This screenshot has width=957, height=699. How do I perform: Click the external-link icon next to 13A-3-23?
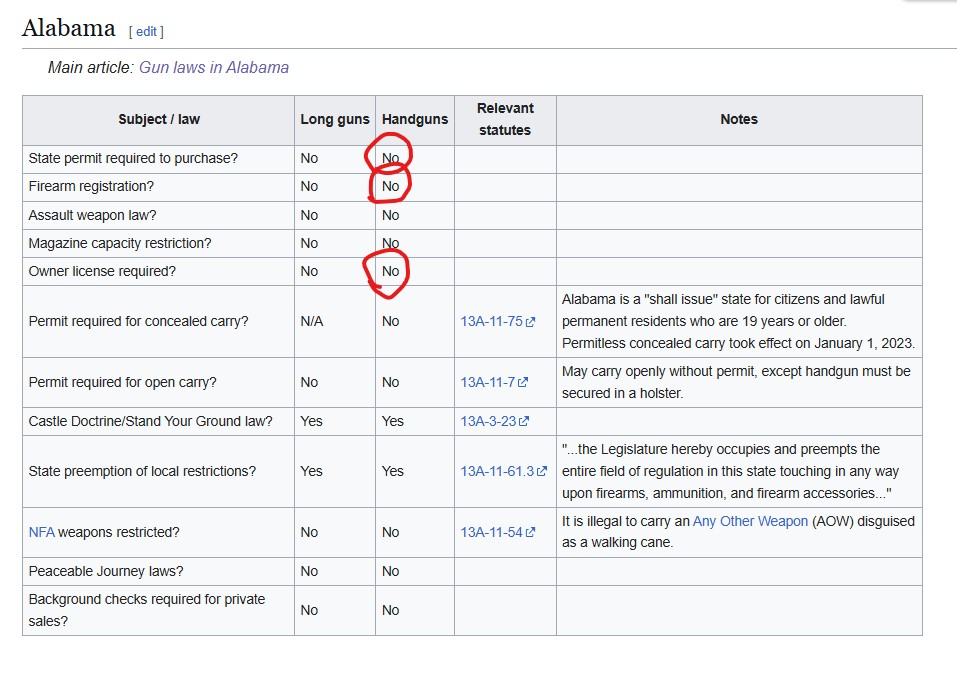coord(524,422)
